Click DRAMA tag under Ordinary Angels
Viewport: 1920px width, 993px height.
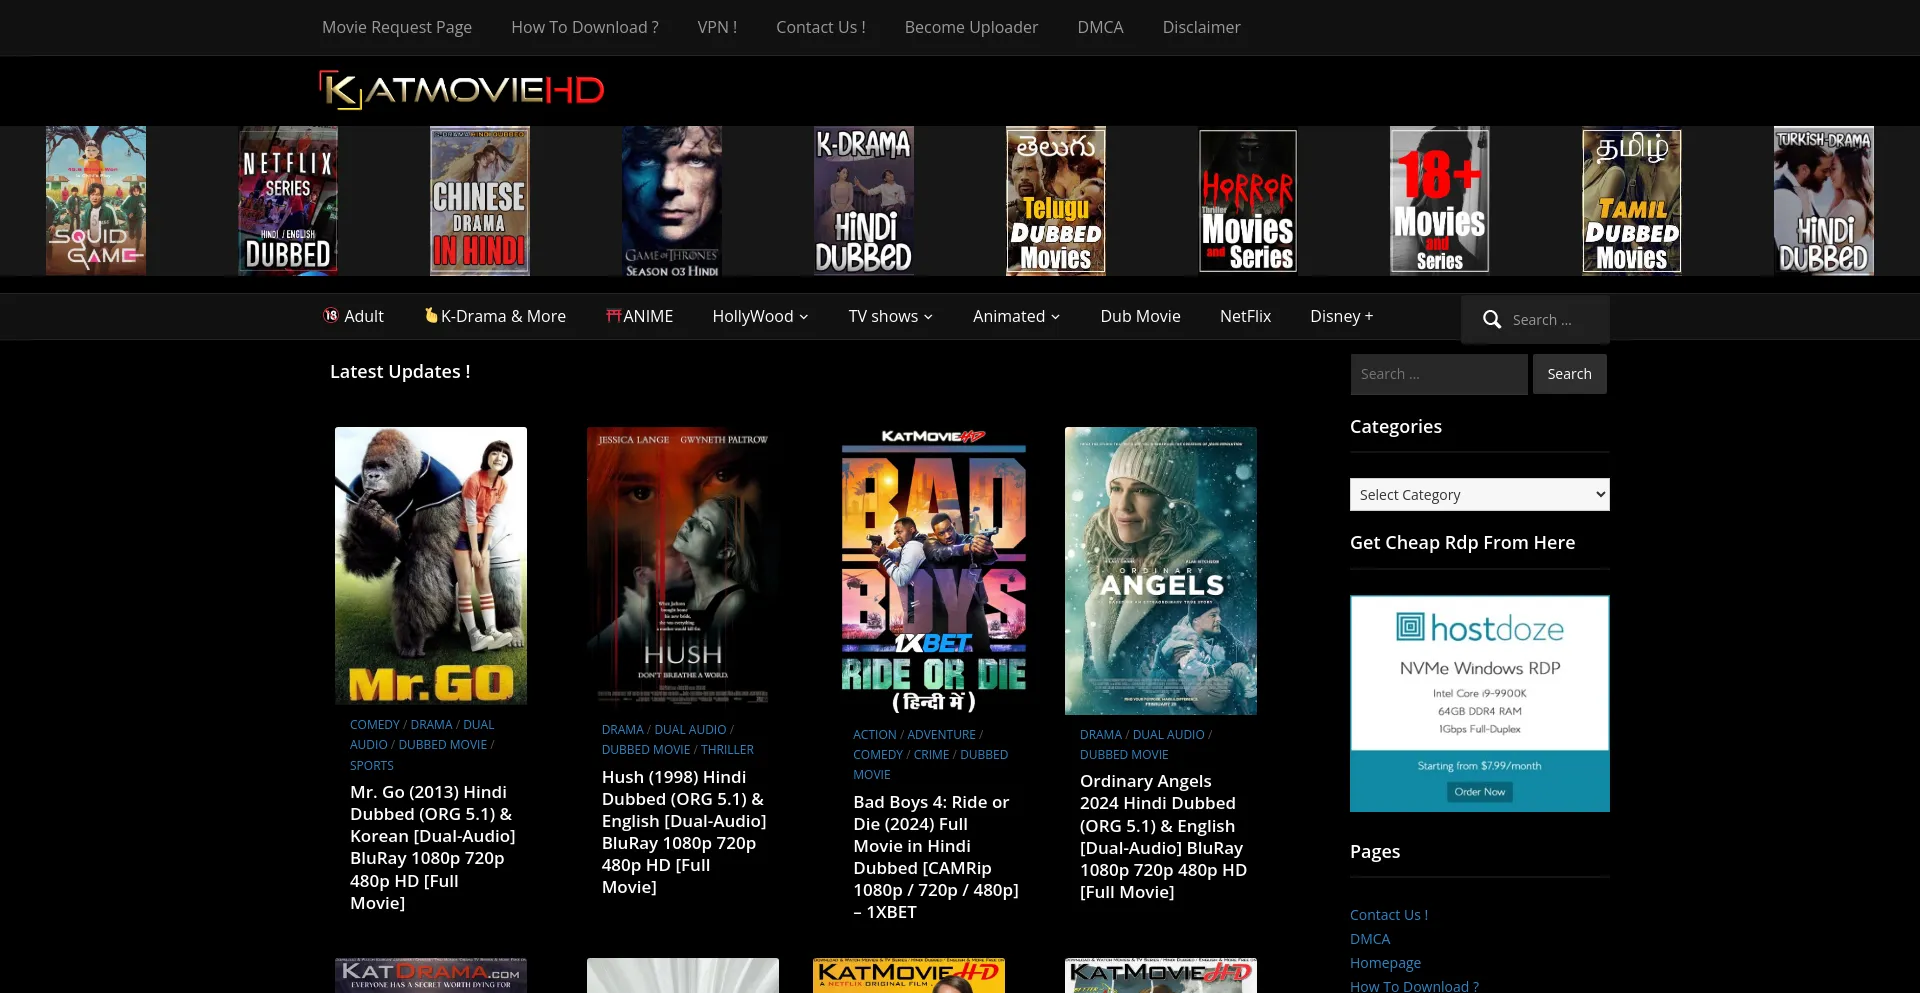(1101, 735)
